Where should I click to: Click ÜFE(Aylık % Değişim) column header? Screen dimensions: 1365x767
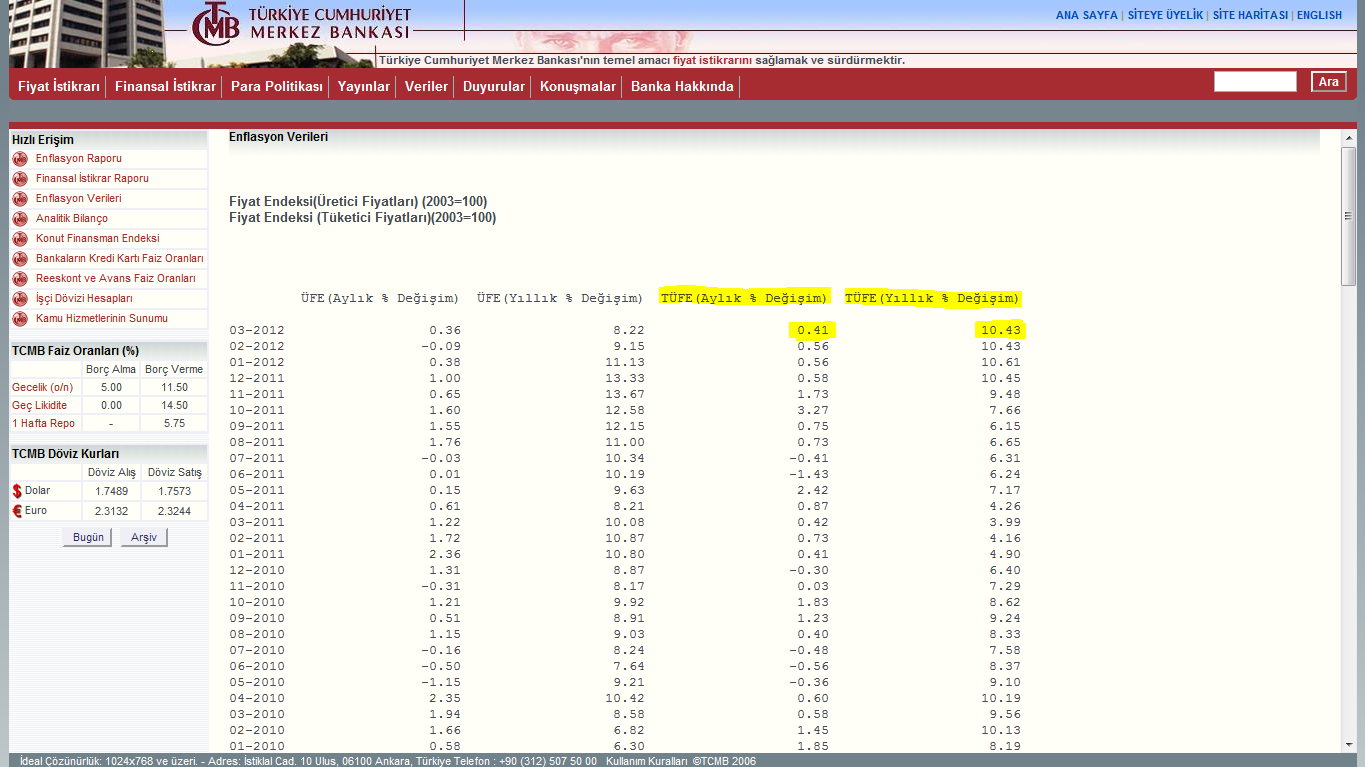click(380, 298)
